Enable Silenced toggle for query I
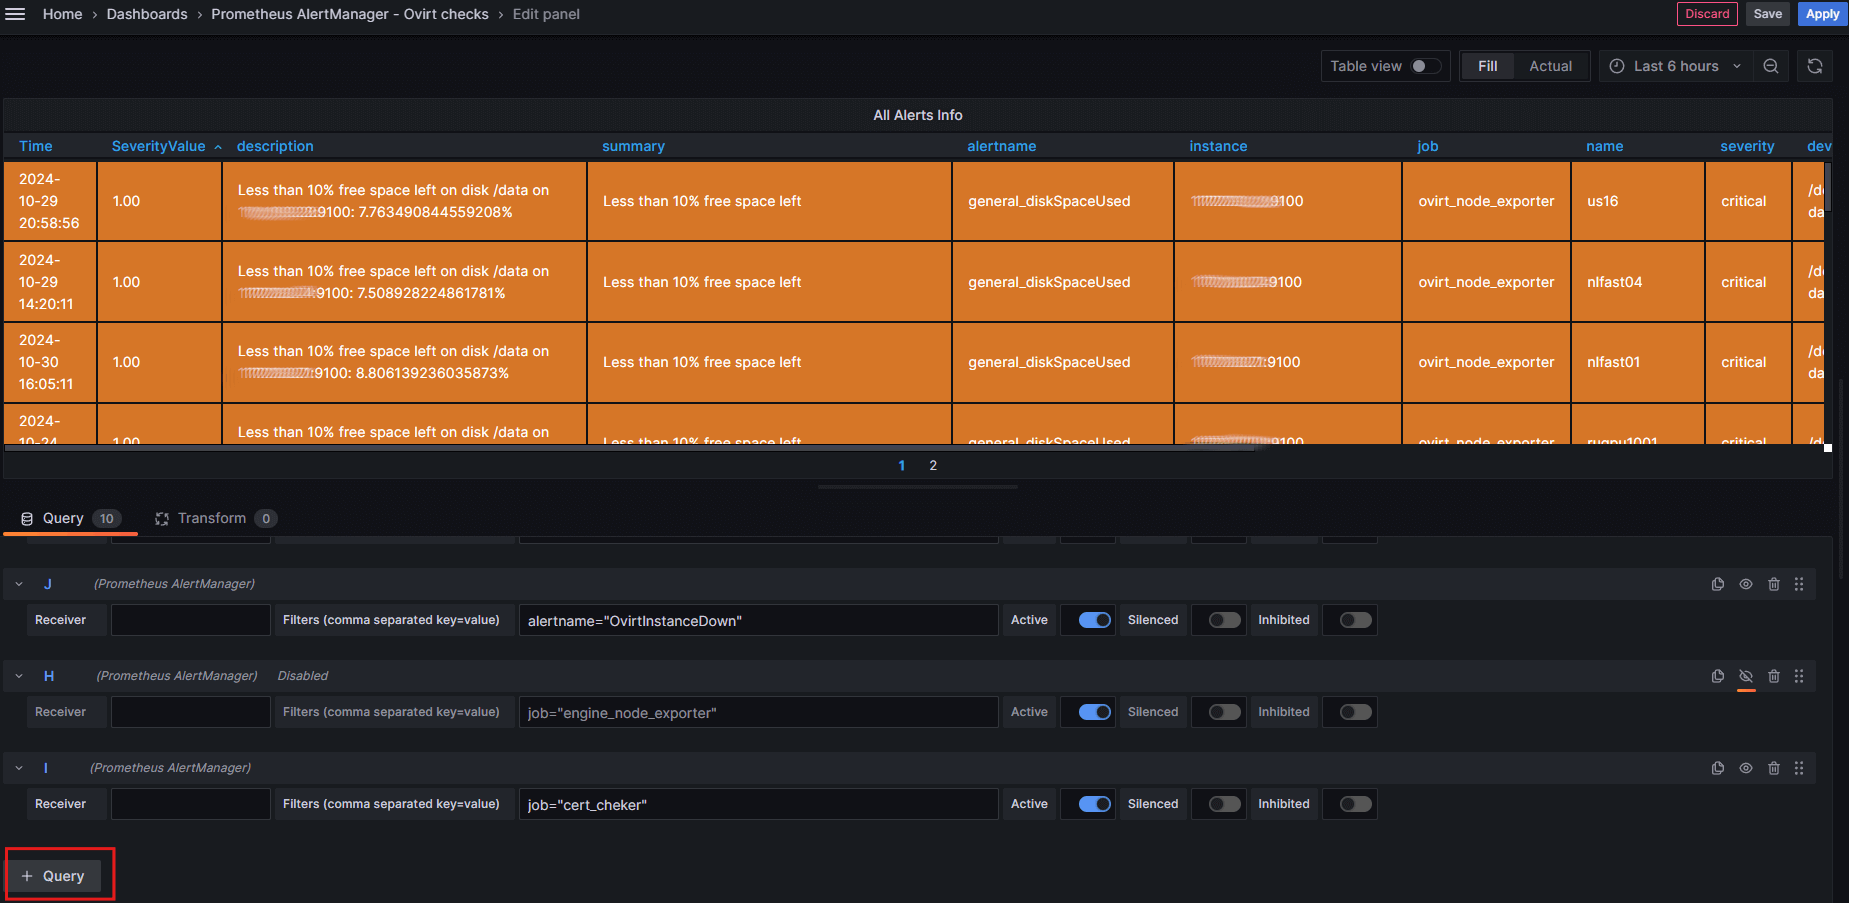This screenshot has height=903, width=1849. click(x=1223, y=804)
